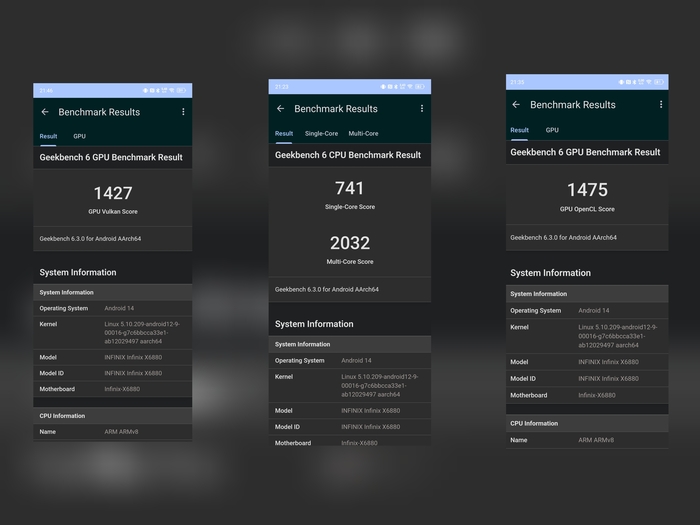This screenshot has width=700, height=525.
Task: Click Kernel Linux value in Vulkan screen
Action: 142,333
